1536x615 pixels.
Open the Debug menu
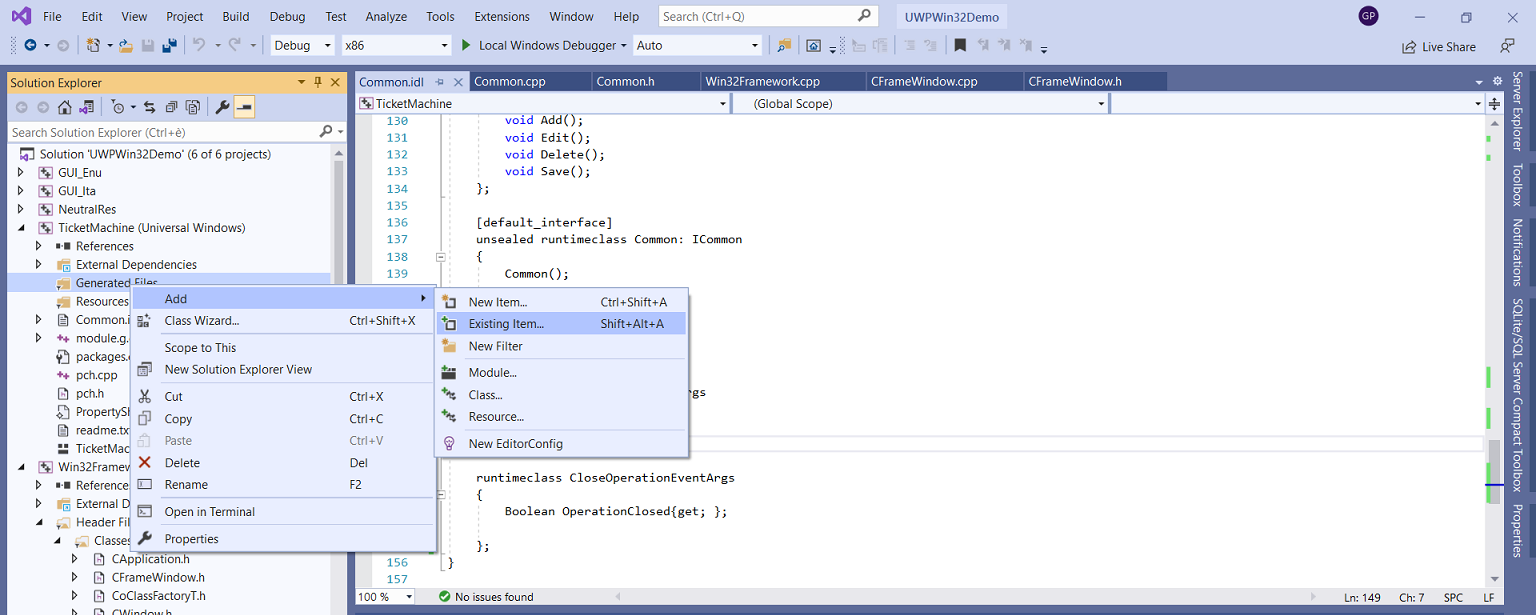click(x=287, y=17)
